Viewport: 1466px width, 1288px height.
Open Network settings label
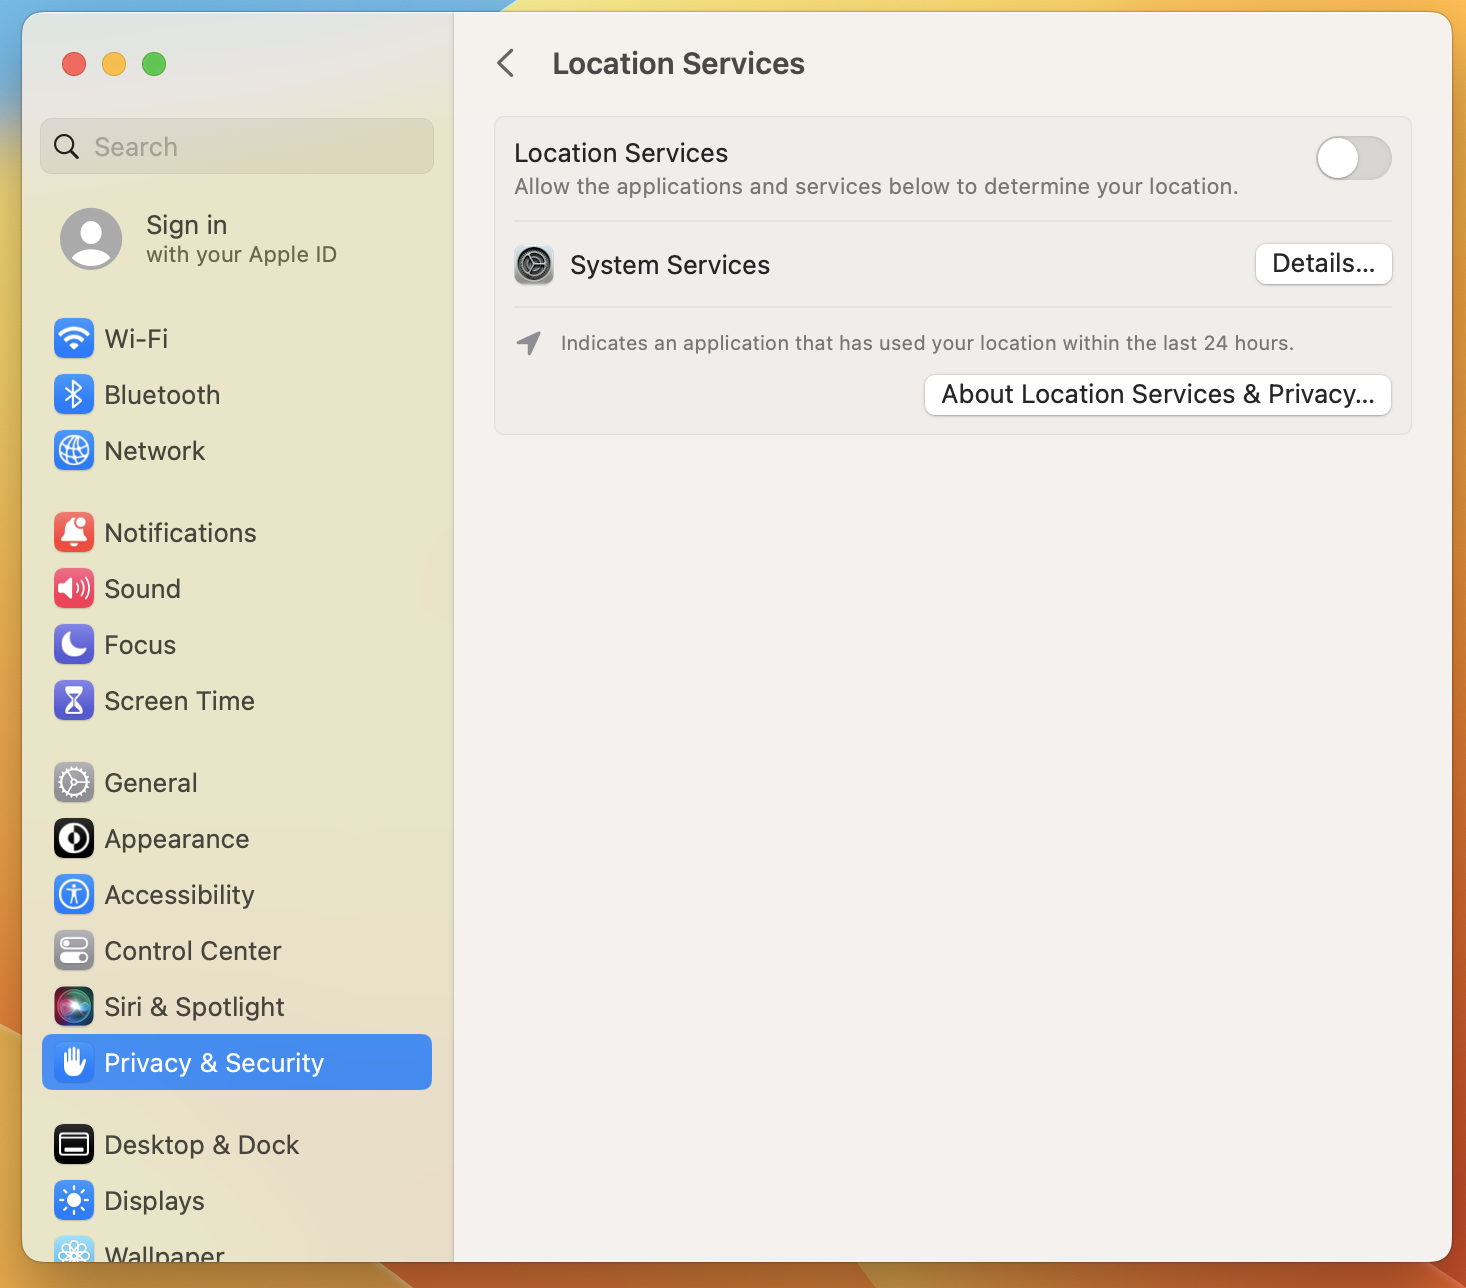click(x=154, y=451)
